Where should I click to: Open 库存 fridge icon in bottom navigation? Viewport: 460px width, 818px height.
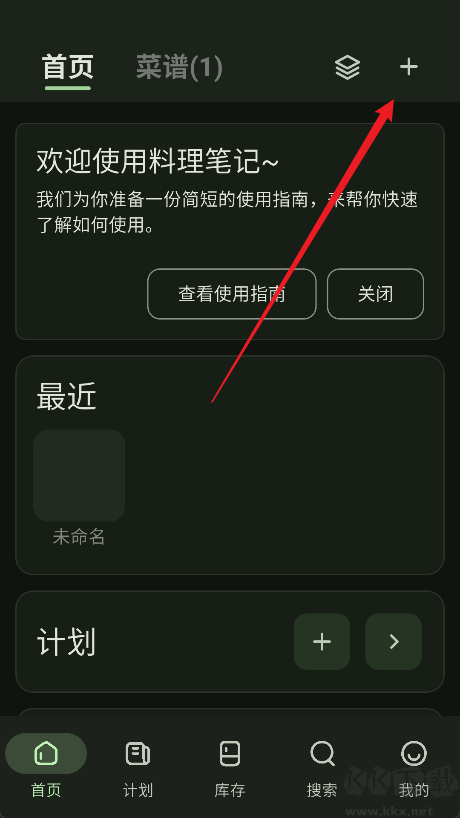pyautogui.click(x=230, y=754)
